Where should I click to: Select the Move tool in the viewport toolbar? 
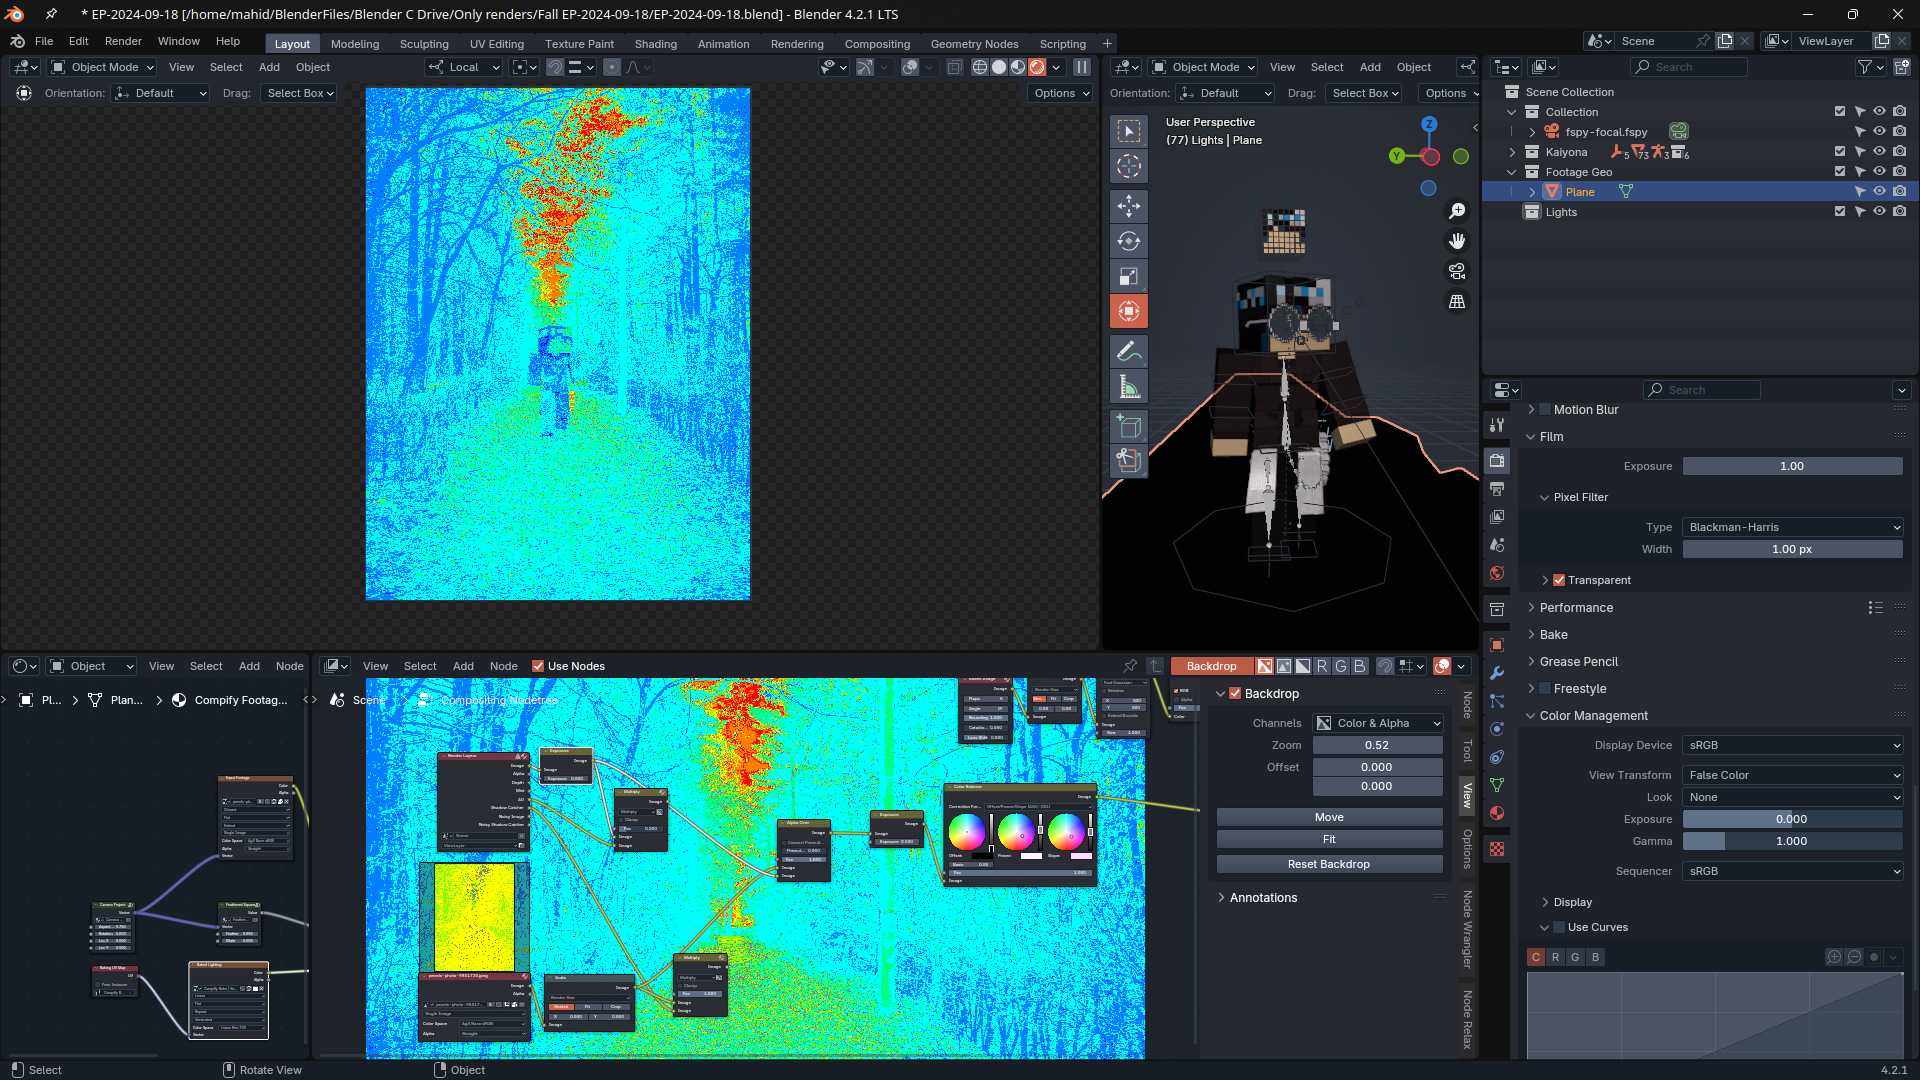point(1129,206)
